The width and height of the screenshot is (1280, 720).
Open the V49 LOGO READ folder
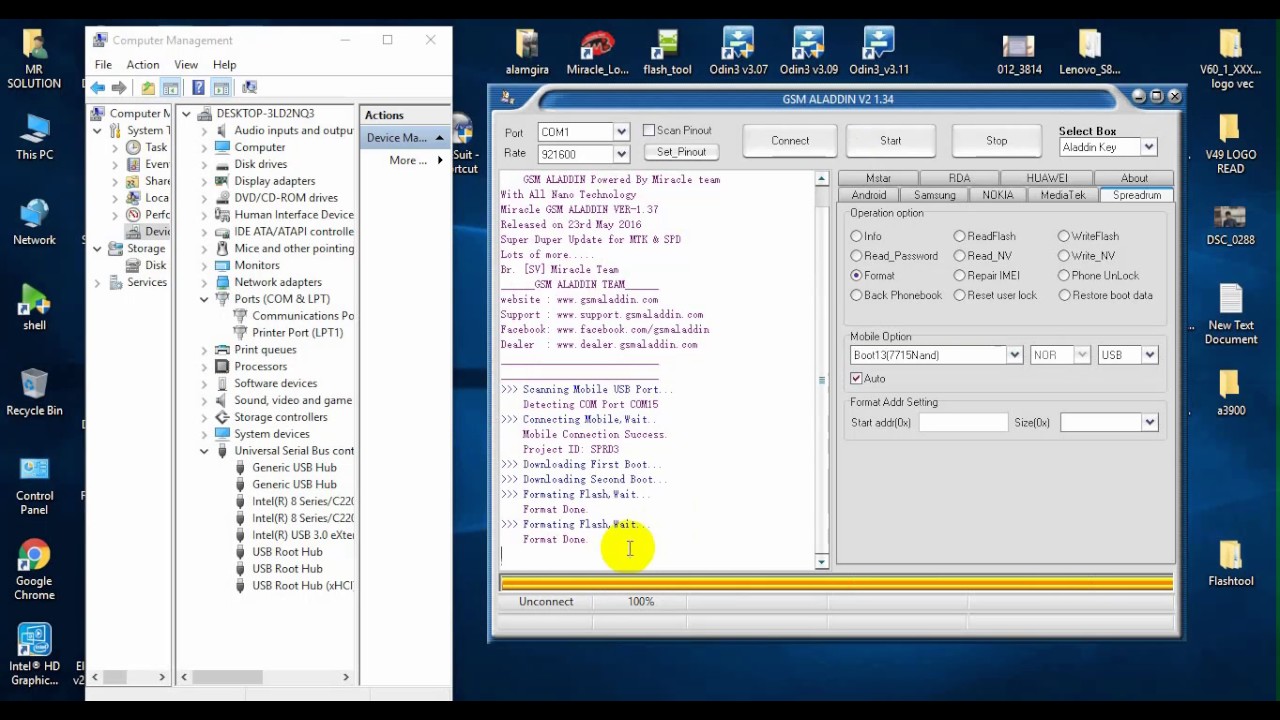1230,144
